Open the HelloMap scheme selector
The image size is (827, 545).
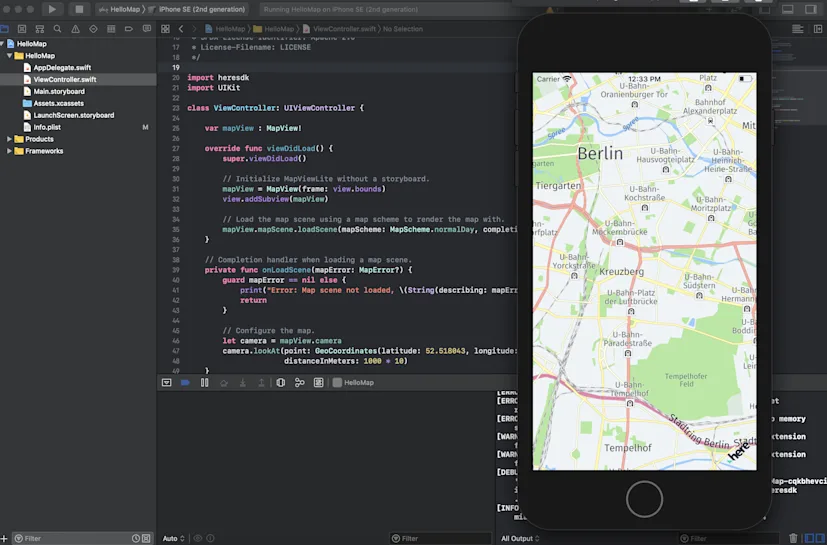[121, 9]
